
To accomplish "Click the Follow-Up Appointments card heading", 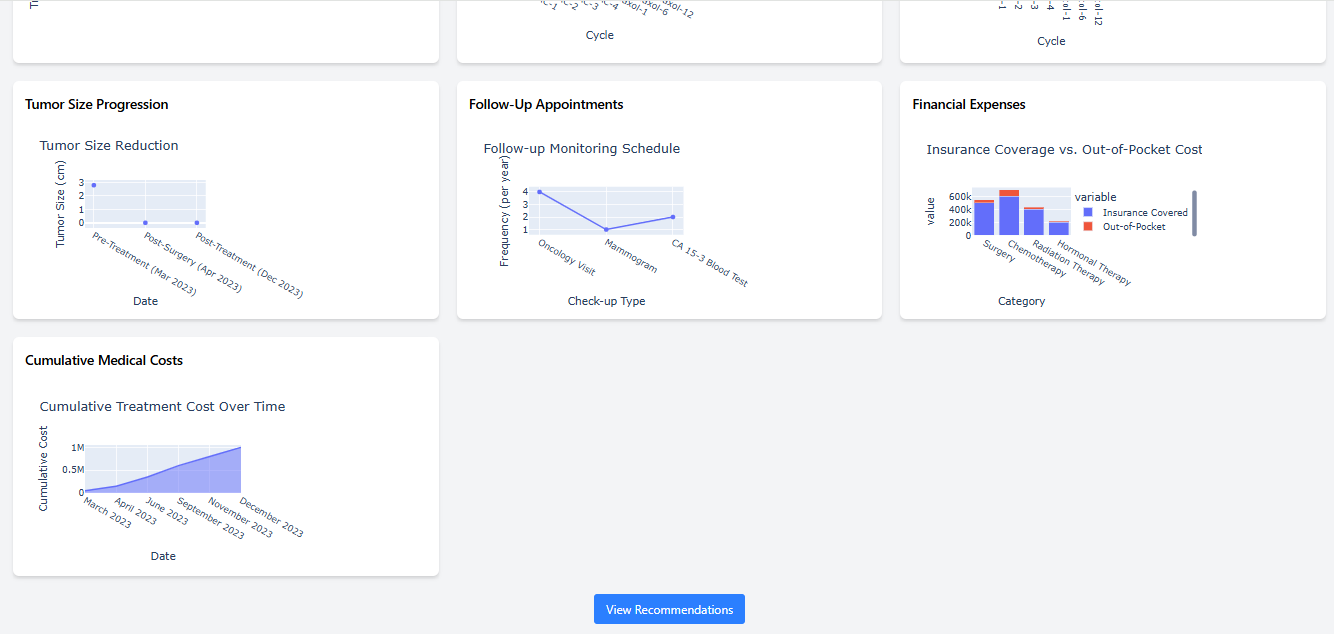I will [x=546, y=104].
